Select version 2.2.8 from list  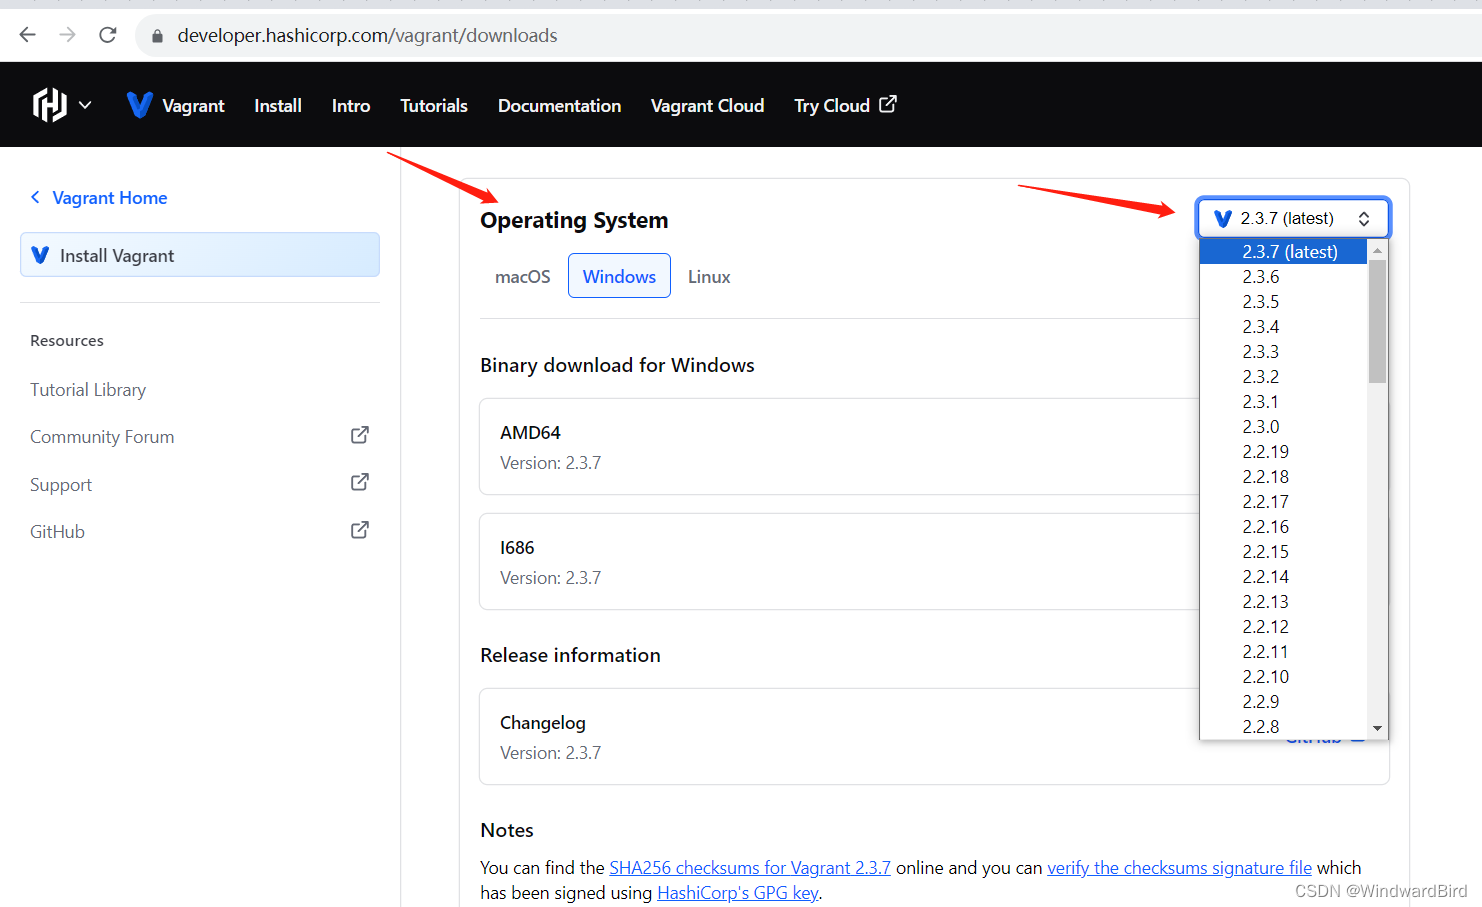1283,727
